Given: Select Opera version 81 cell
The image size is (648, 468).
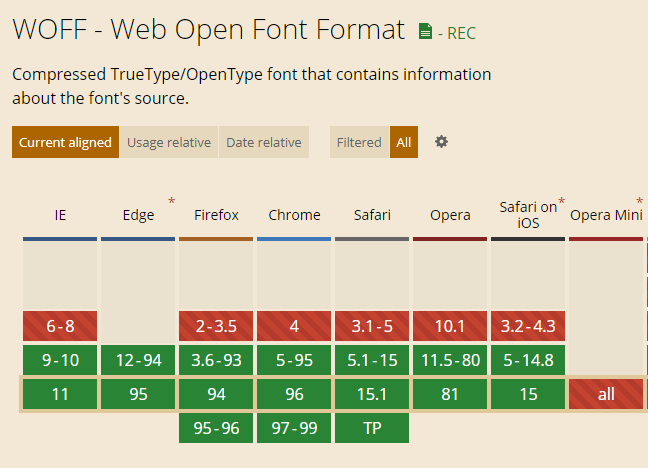Looking at the screenshot, I should [x=450, y=394].
